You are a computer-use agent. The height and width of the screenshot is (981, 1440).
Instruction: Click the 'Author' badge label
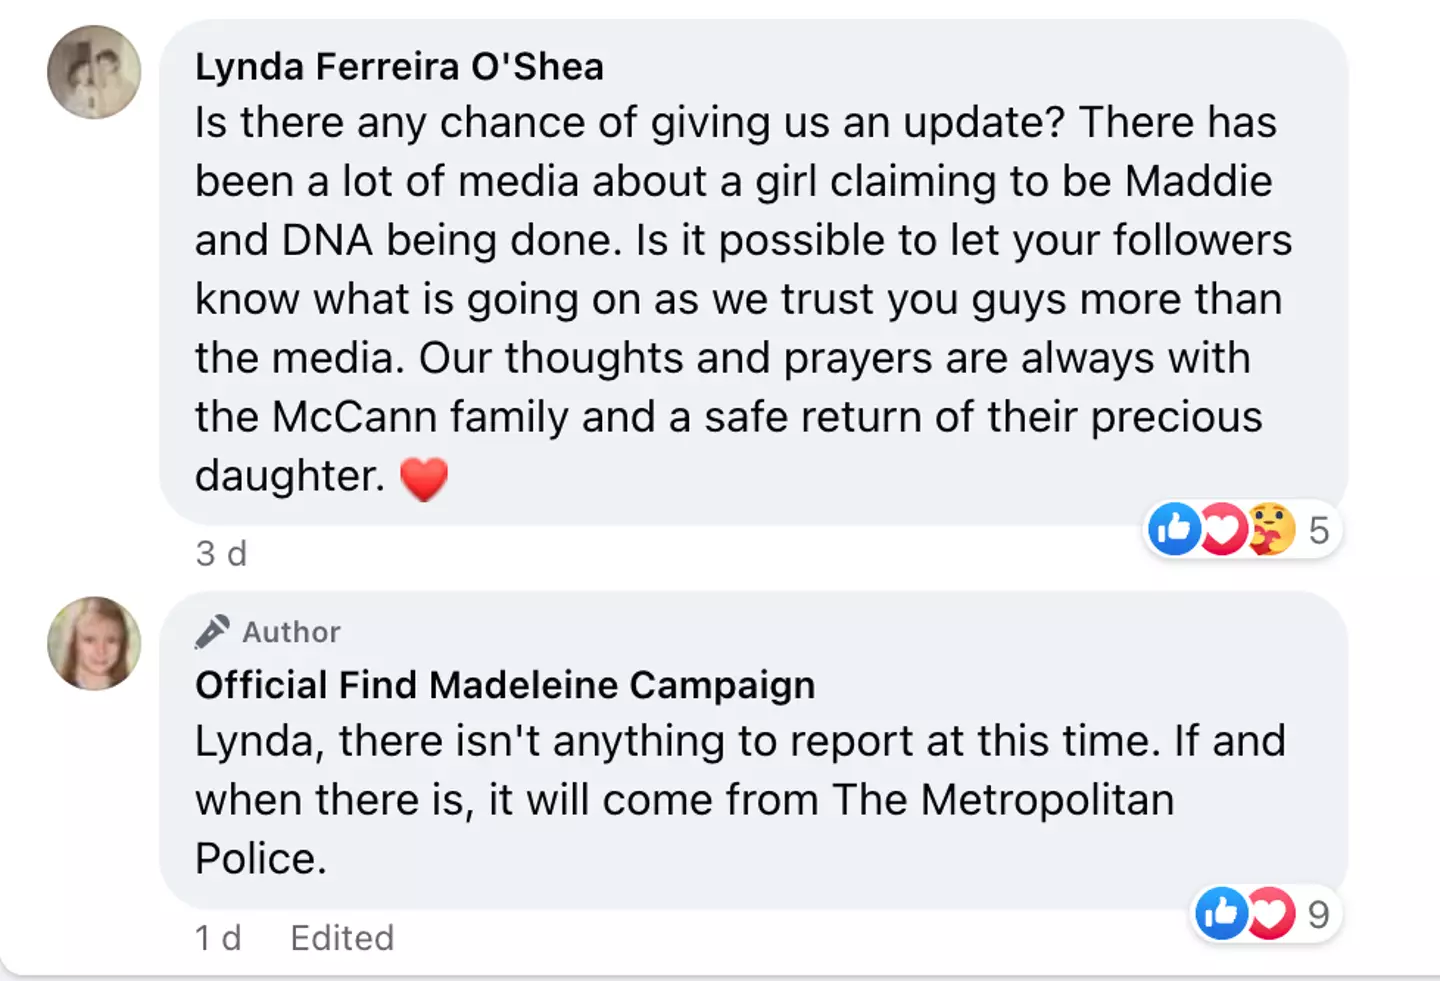coord(291,632)
